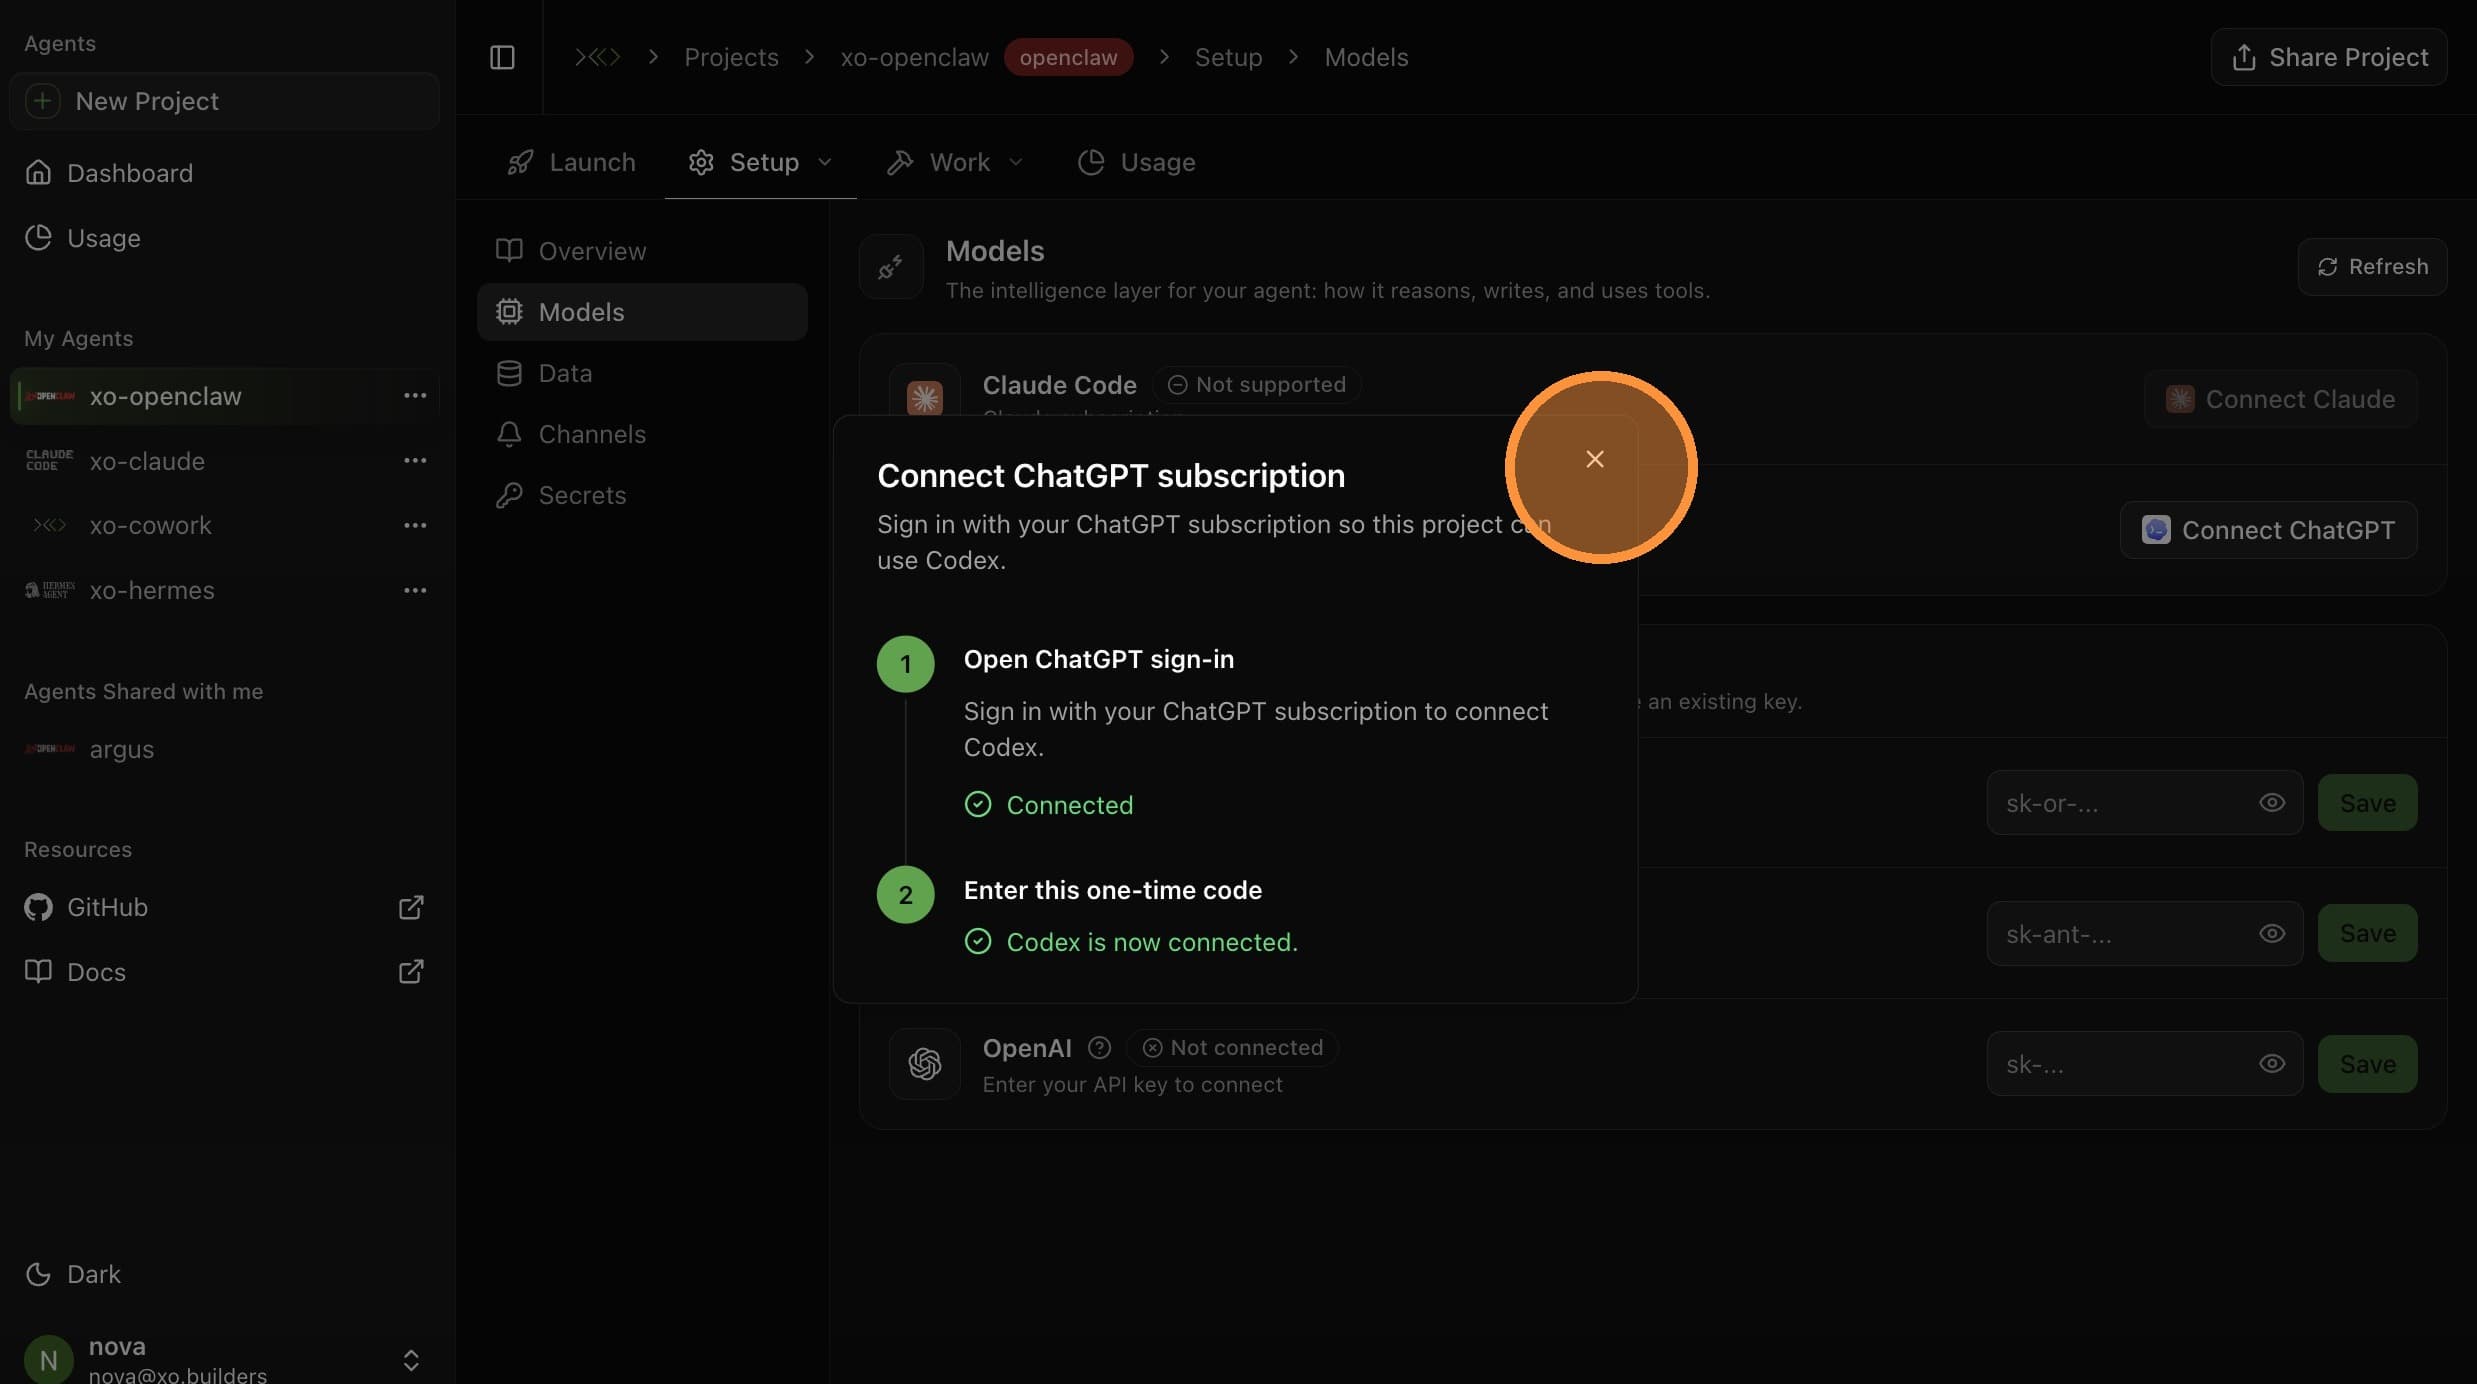The height and width of the screenshot is (1384, 2477).
Task: Toggle the sidebar panel icon
Action: click(502, 57)
